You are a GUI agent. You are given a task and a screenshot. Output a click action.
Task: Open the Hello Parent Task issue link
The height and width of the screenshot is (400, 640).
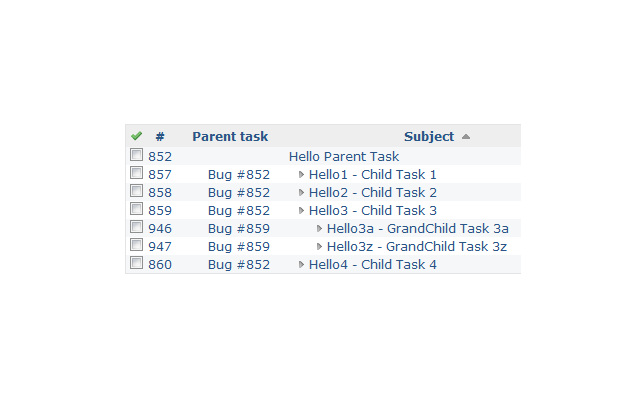tap(344, 157)
